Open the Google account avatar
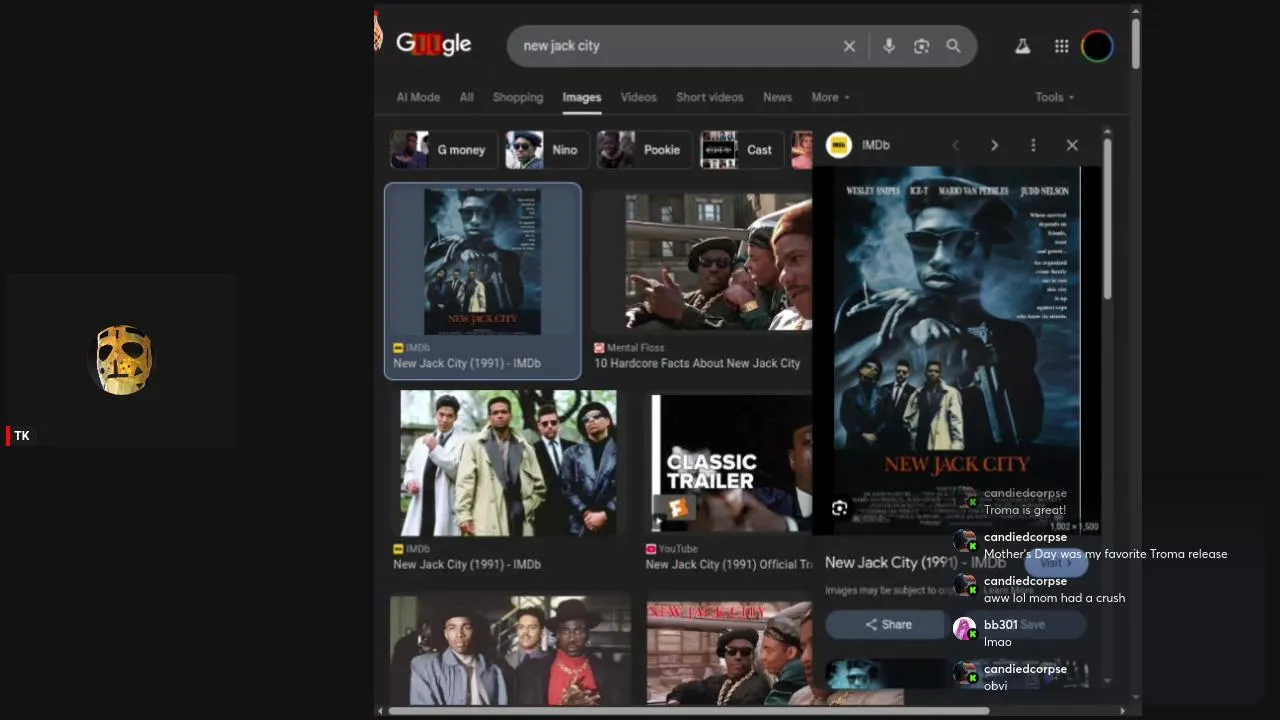This screenshot has height=720, width=1280. click(x=1097, y=46)
